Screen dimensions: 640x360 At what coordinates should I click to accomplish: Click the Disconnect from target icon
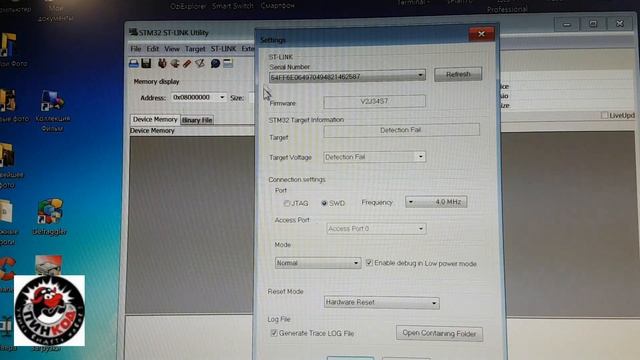(x=175, y=63)
